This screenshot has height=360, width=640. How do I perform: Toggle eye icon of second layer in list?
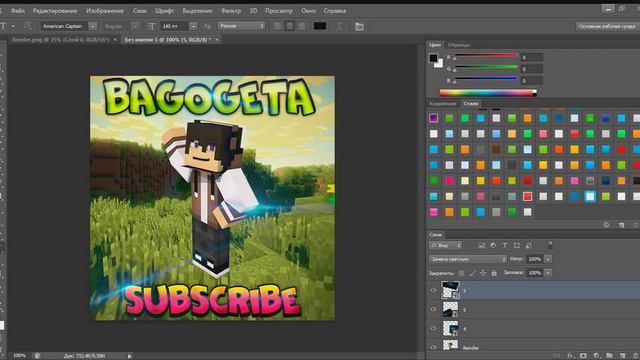(433, 309)
